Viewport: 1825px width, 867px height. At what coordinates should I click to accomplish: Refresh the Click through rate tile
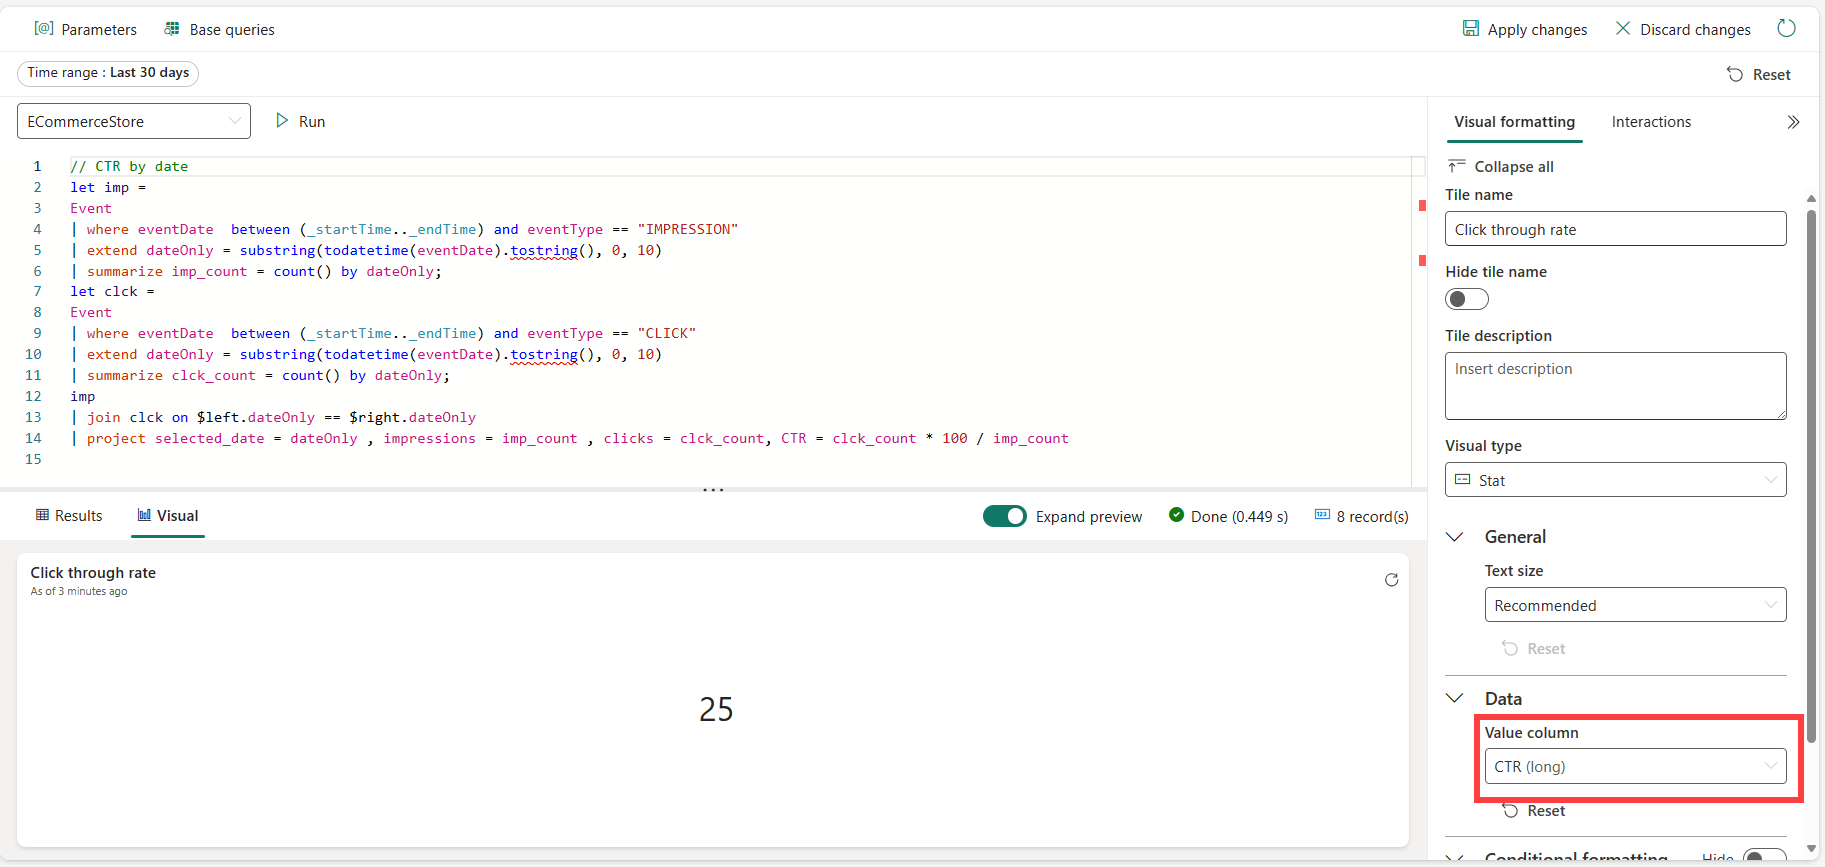point(1391,580)
